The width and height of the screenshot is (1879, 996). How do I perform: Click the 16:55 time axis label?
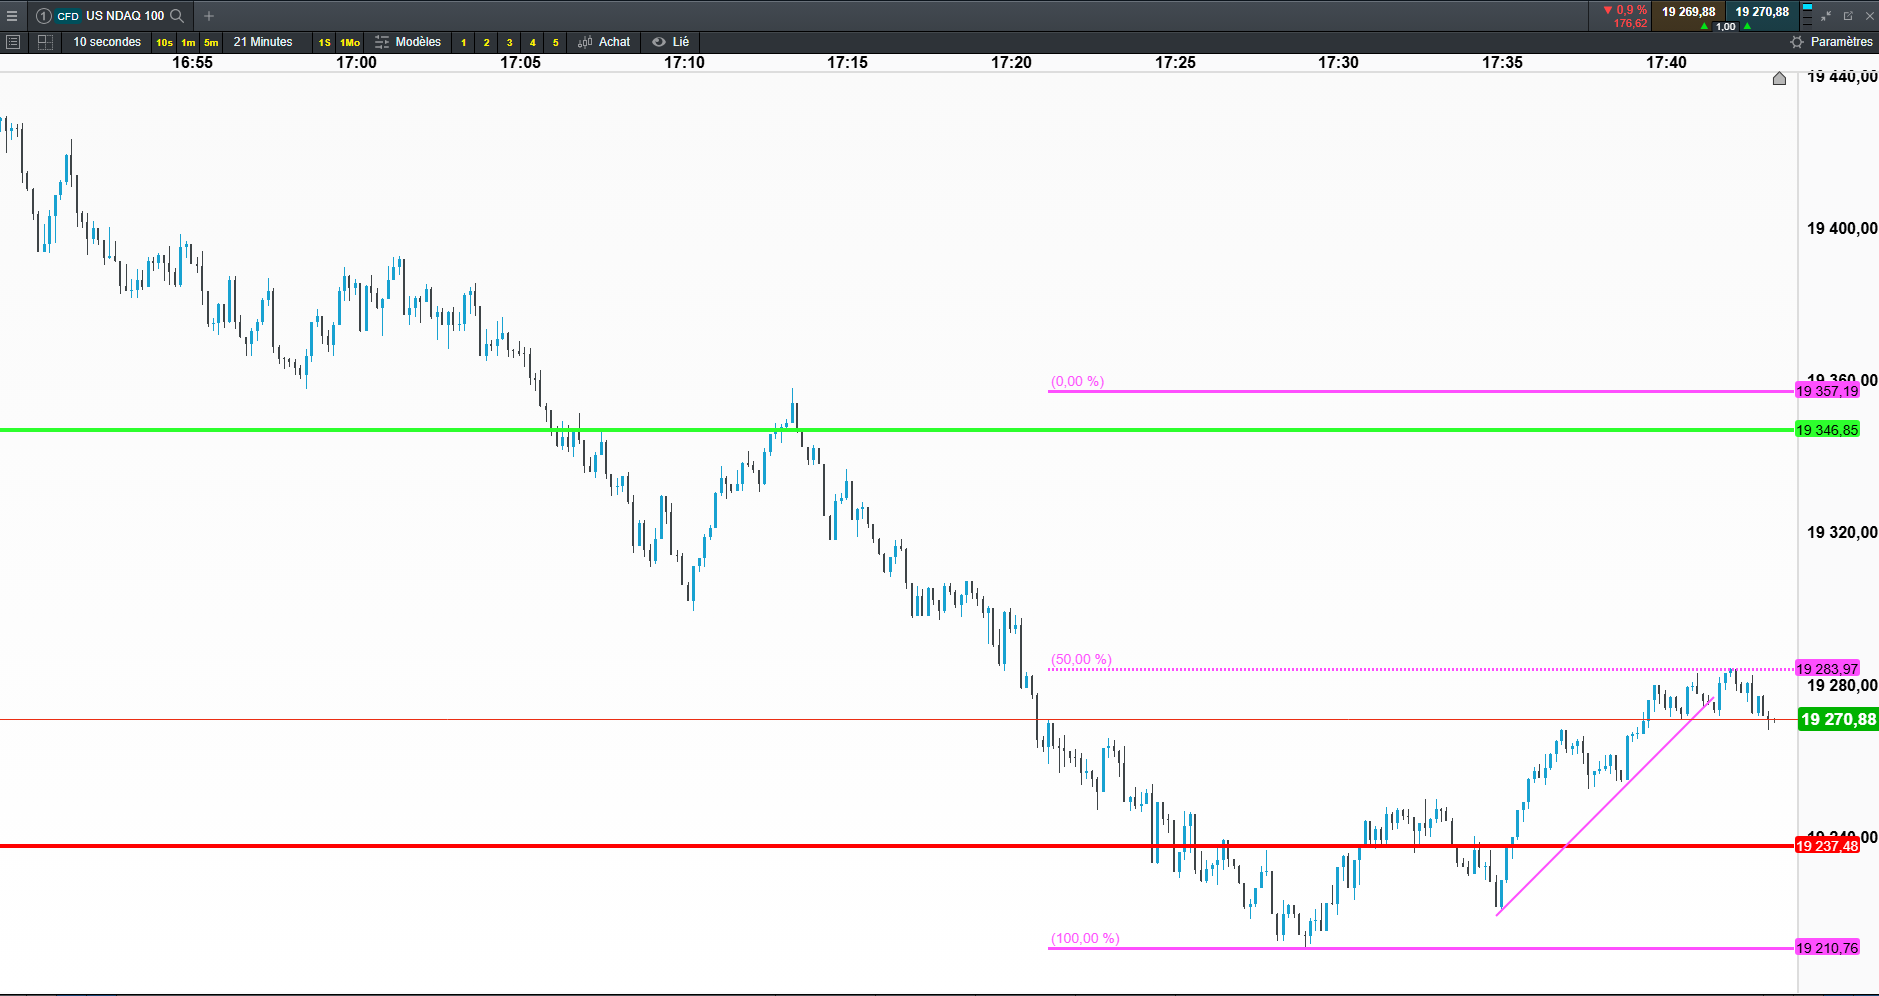193,62
